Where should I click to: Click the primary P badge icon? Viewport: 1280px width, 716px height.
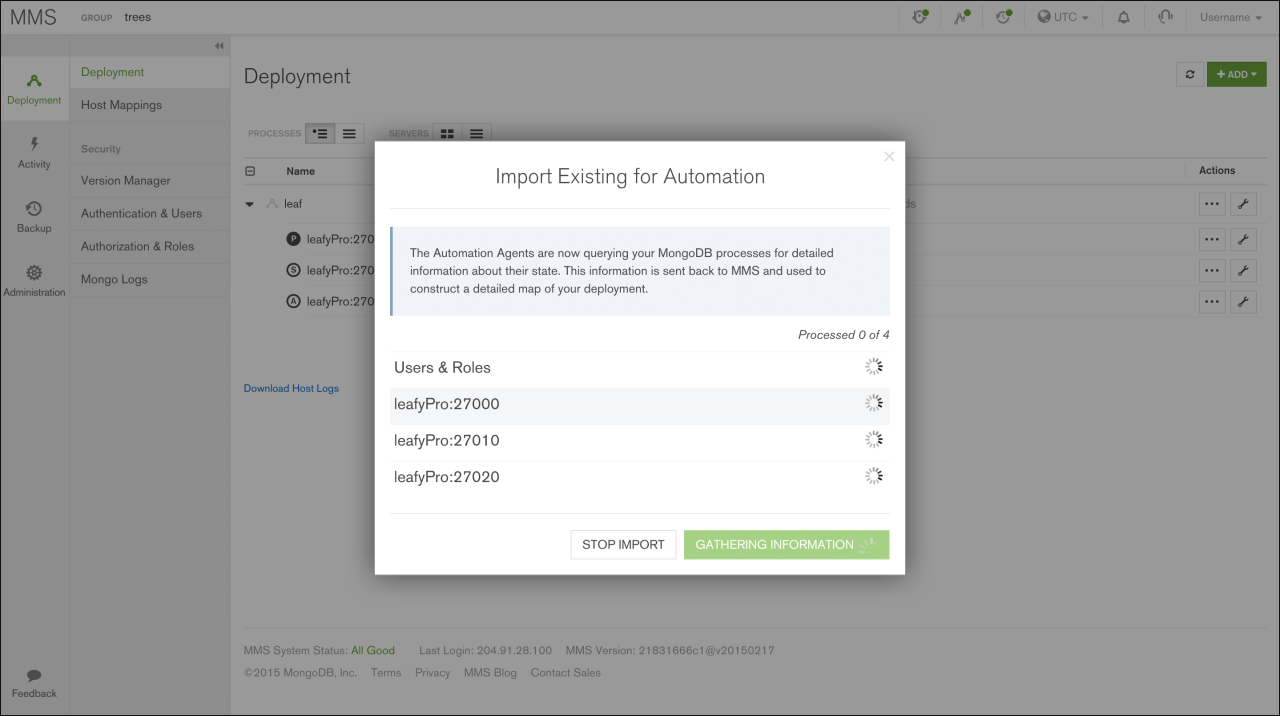click(x=293, y=239)
